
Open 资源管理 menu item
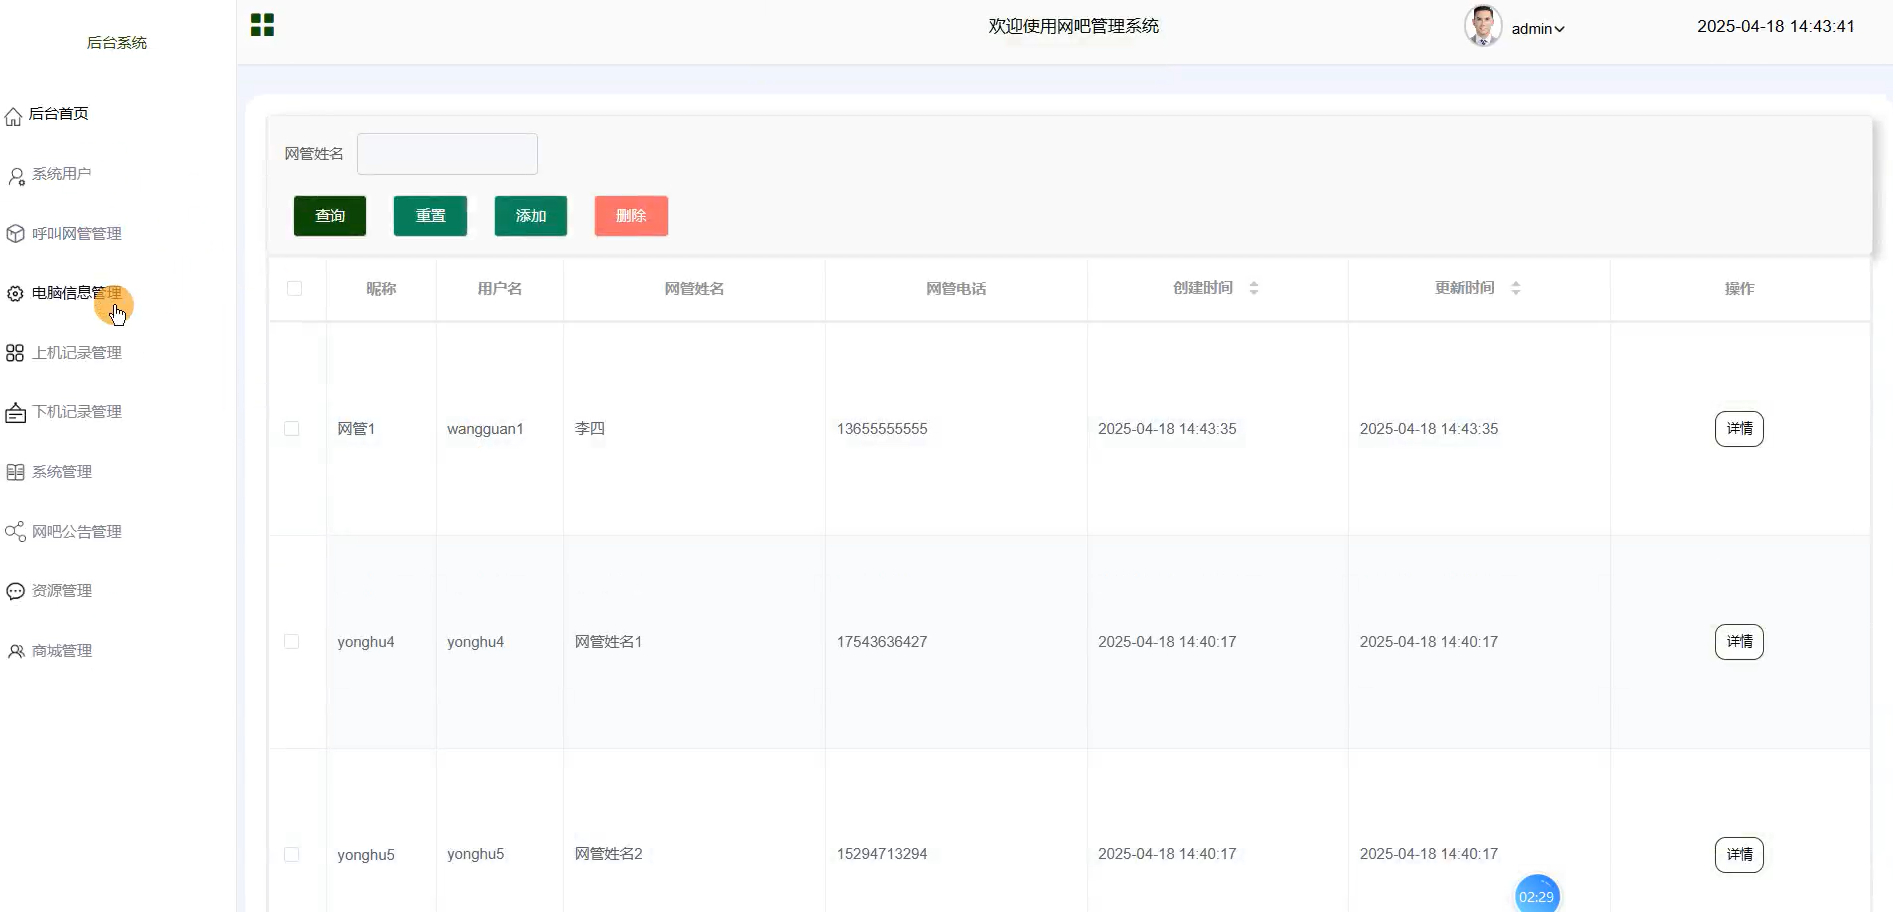click(61, 591)
